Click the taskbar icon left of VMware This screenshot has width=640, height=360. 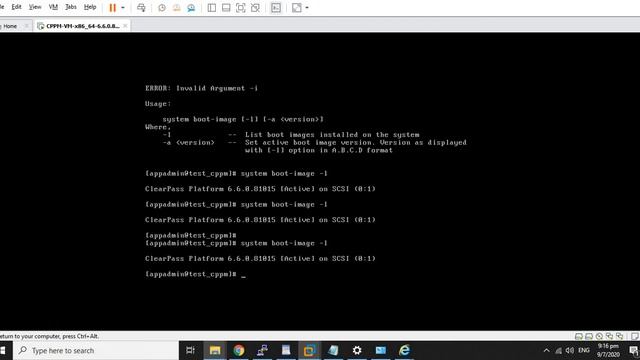pos(286,350)
